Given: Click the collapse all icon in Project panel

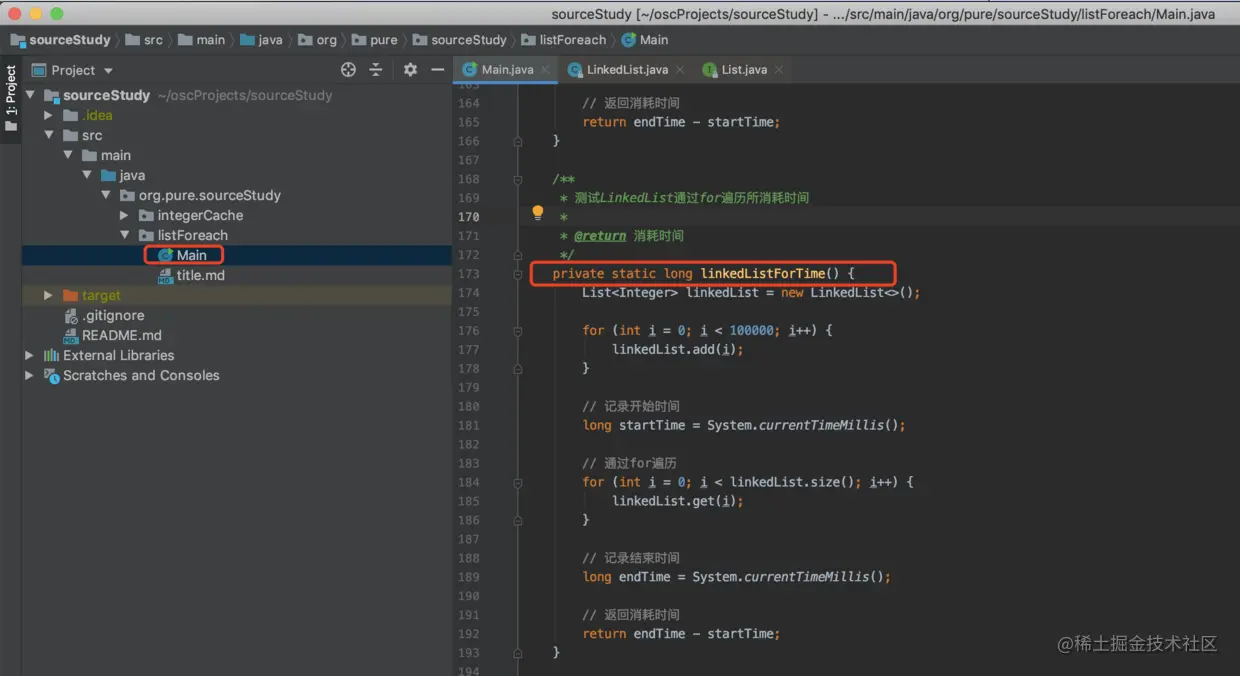Looking at the screenshot, I should (376, 70).
